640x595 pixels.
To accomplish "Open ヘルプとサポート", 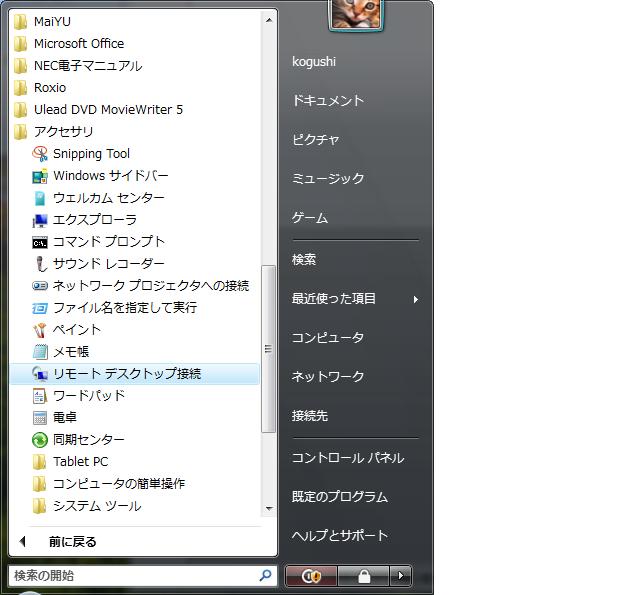I will point(340,535).
